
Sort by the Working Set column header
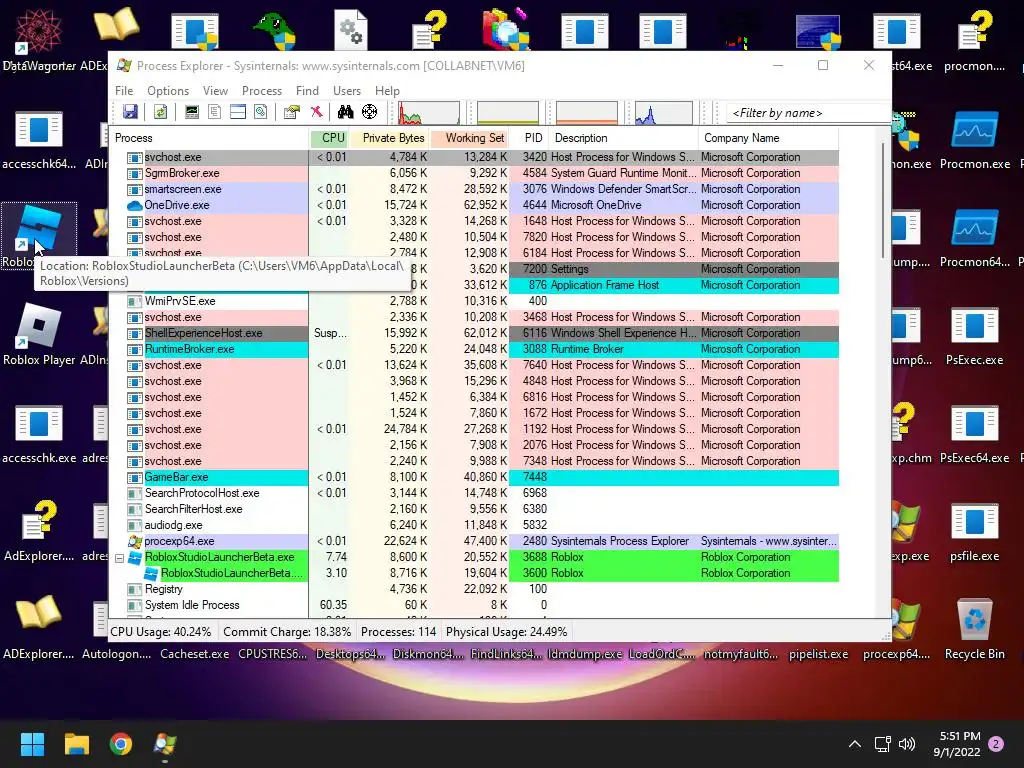click(x=470, y=138)
